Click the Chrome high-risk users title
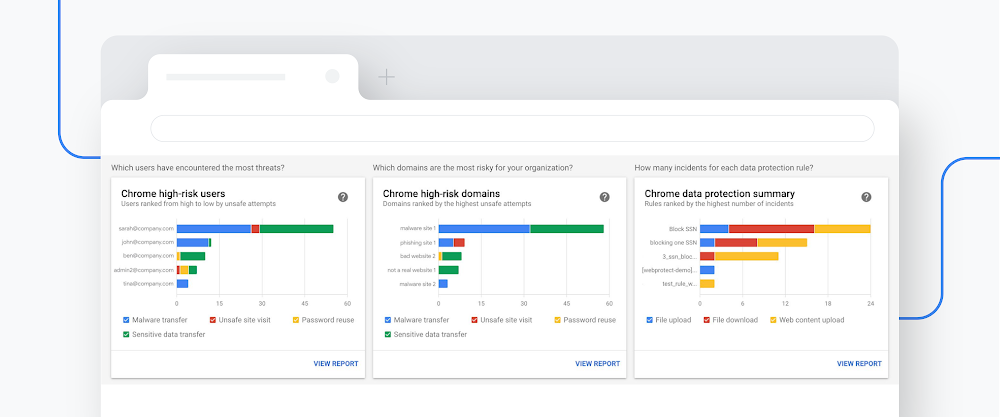The width and height of the screenshot is (1000, 417). pyautogui.click(x=173, y=193)
